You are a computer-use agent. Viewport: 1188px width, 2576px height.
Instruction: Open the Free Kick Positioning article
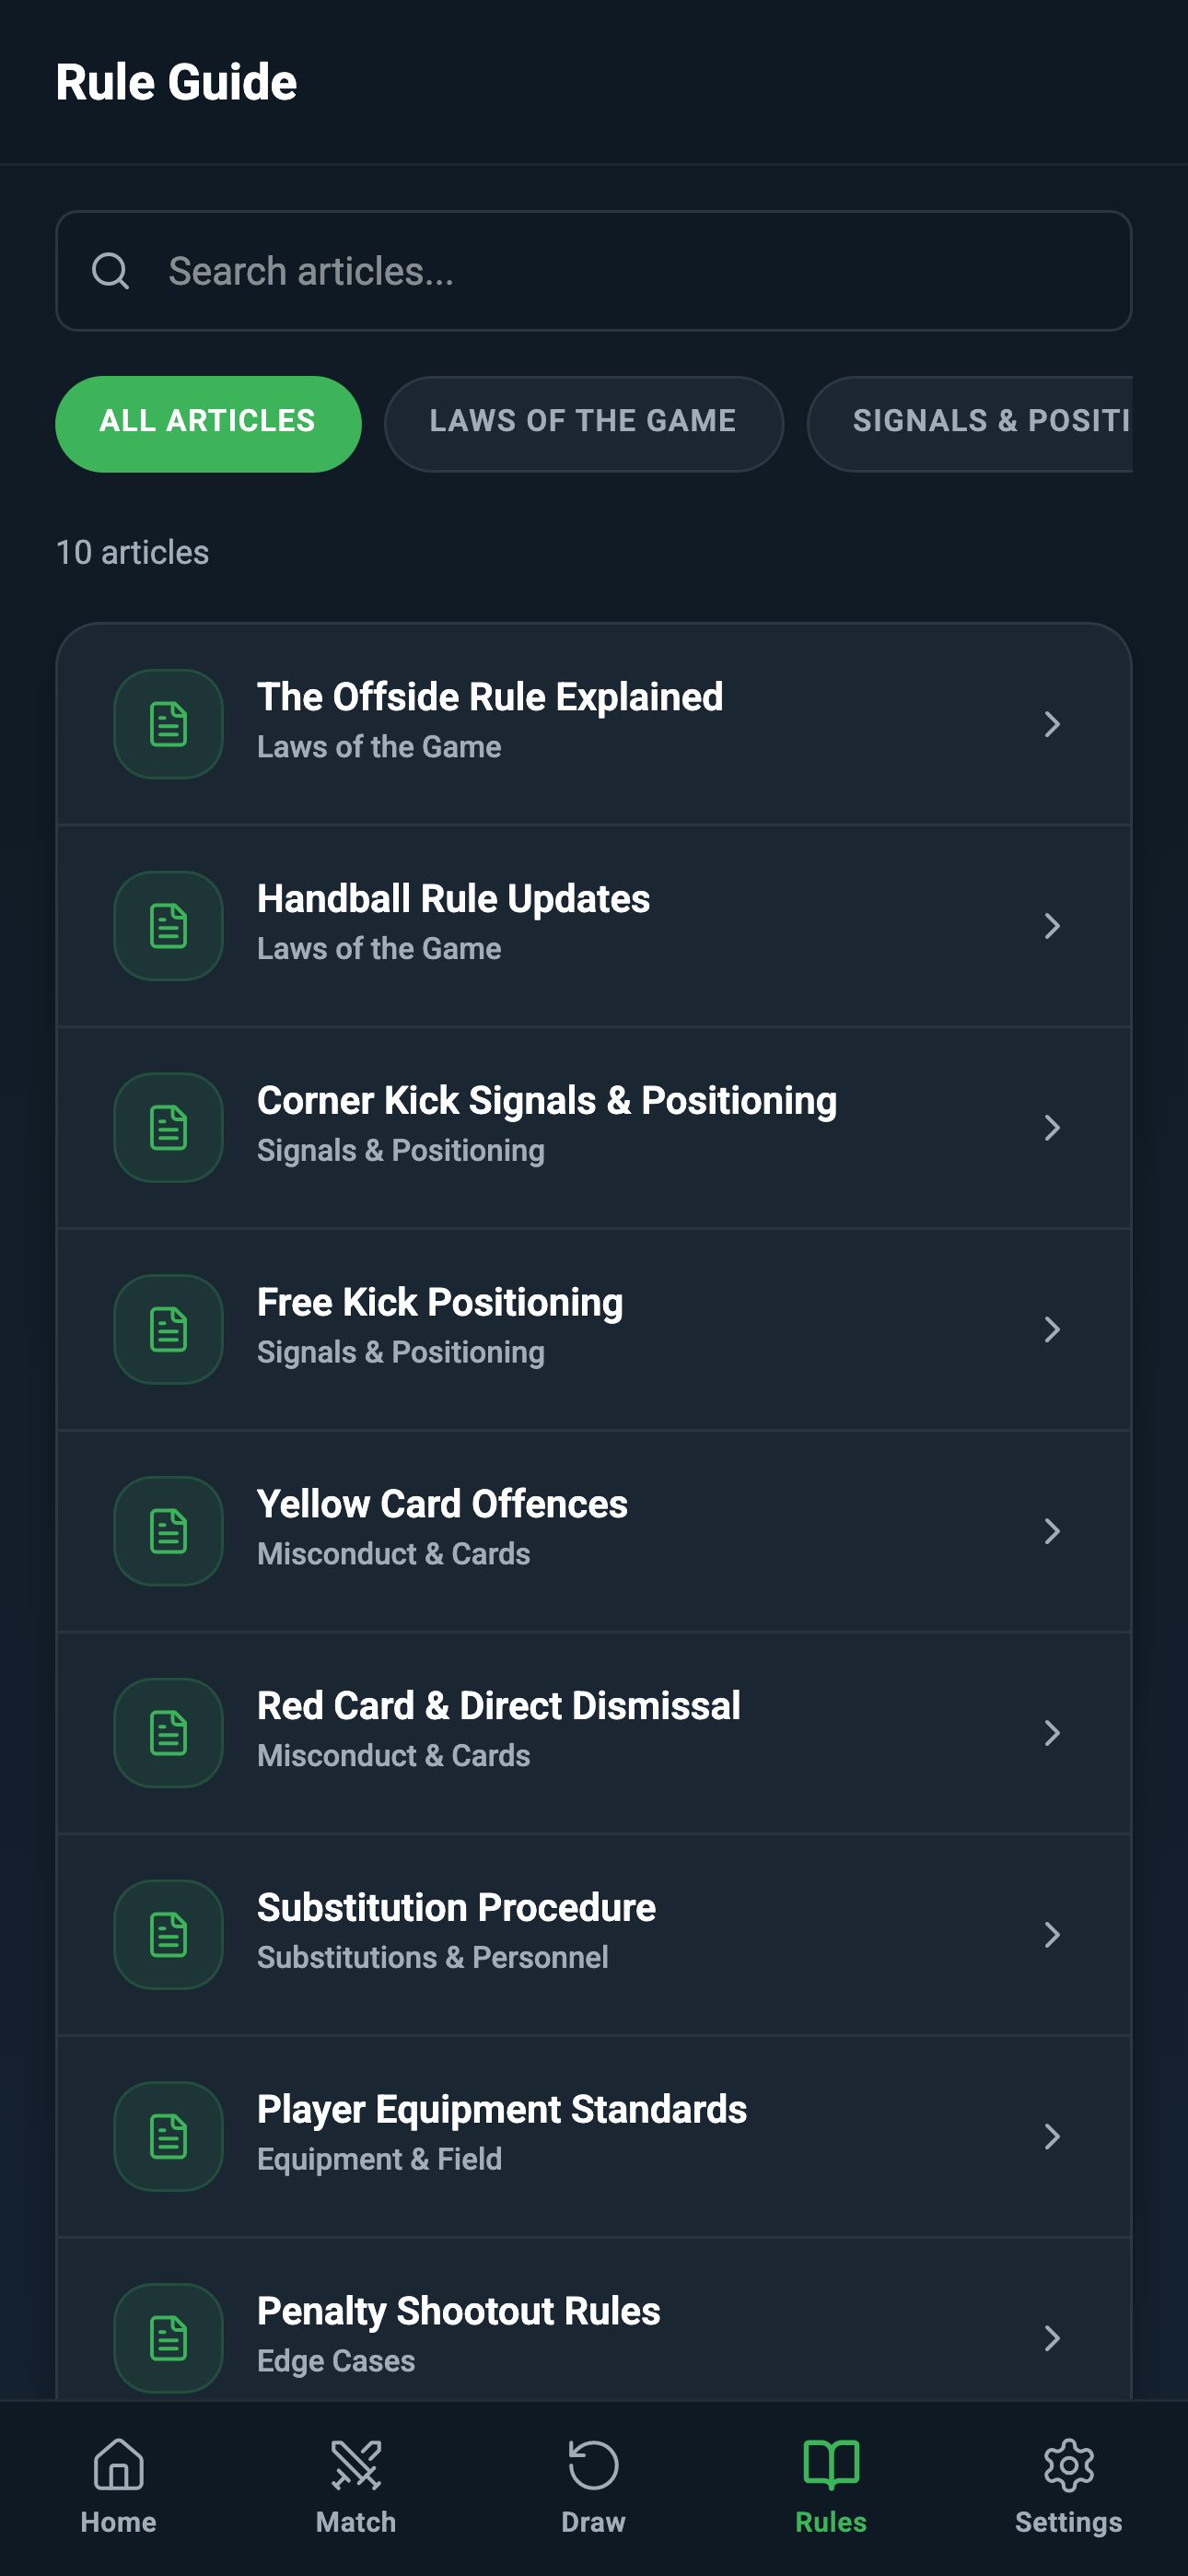594,1329
